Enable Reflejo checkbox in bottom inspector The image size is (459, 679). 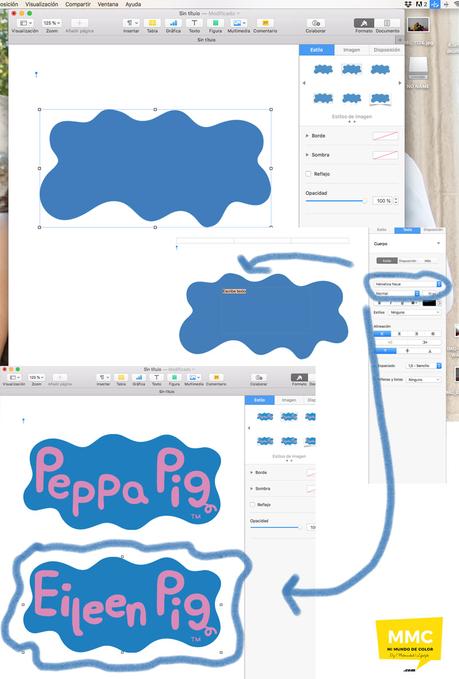tap(252, 504)
